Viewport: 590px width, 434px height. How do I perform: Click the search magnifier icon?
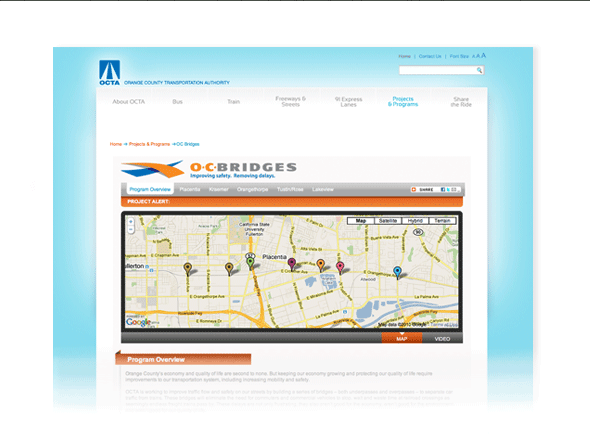click(479, 70)
